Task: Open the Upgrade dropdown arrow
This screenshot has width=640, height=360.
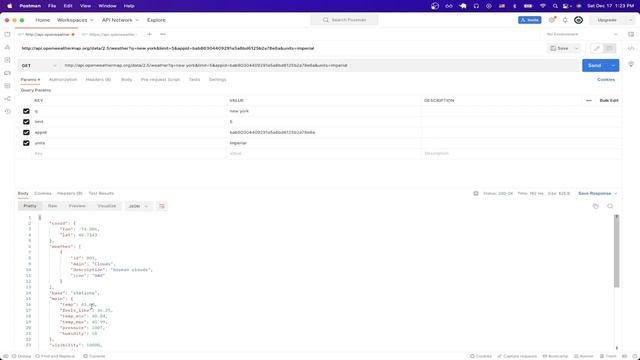Action: [x=630, y=20]
